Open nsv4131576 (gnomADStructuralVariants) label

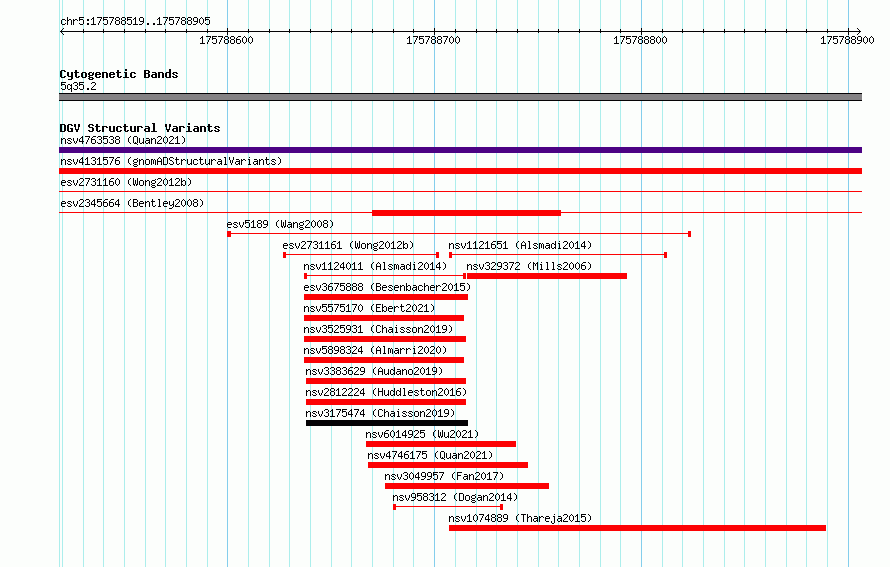(x=171, y=161)
